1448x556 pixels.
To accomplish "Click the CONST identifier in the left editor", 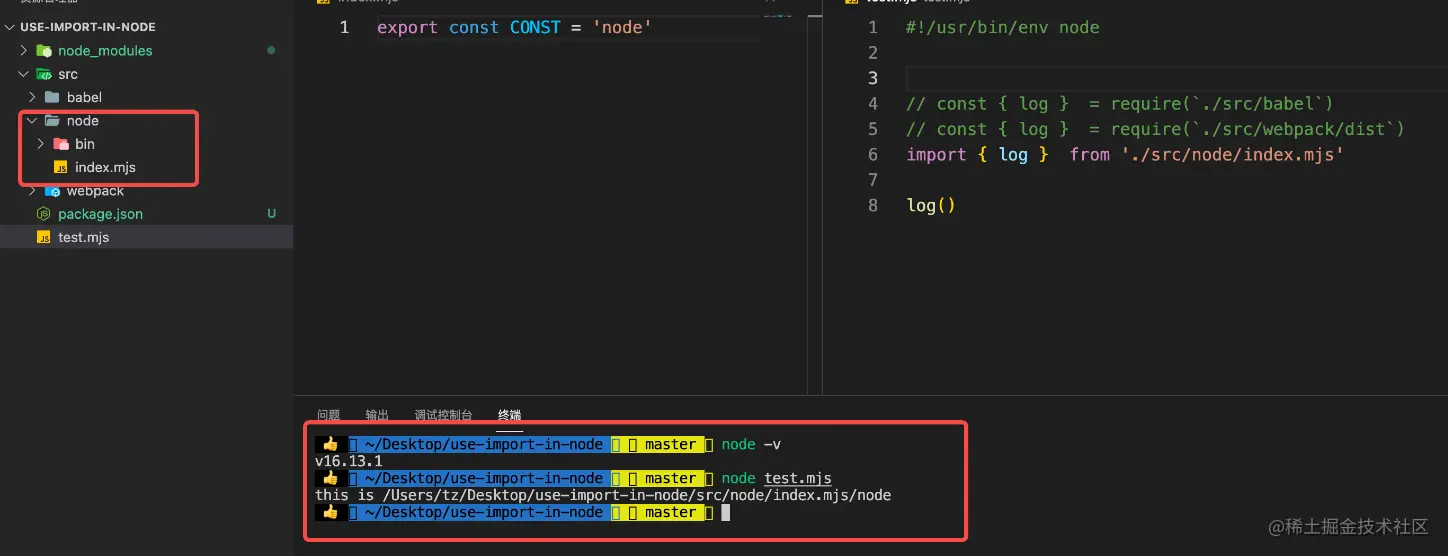I will pos(535,27).
